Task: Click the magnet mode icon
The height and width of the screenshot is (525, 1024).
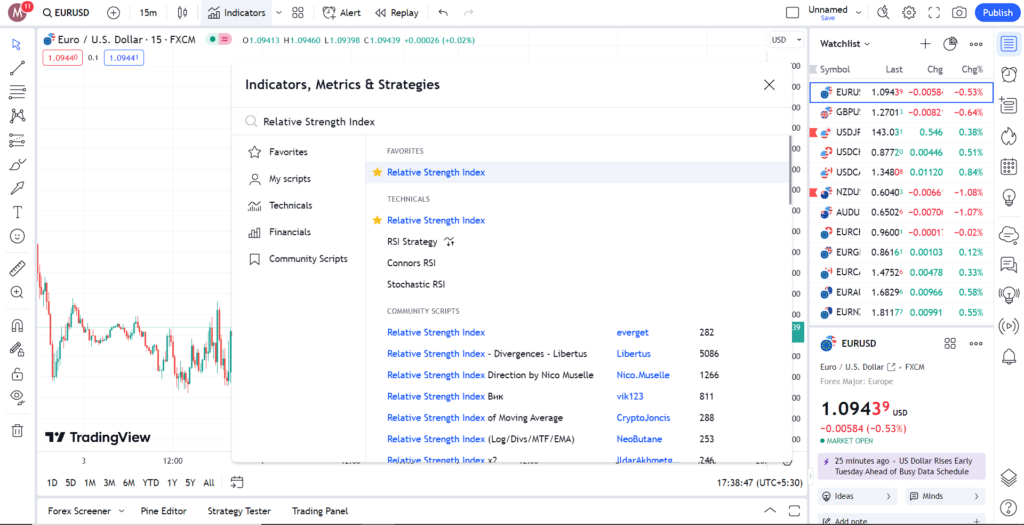Action: [x=17, y=325]
